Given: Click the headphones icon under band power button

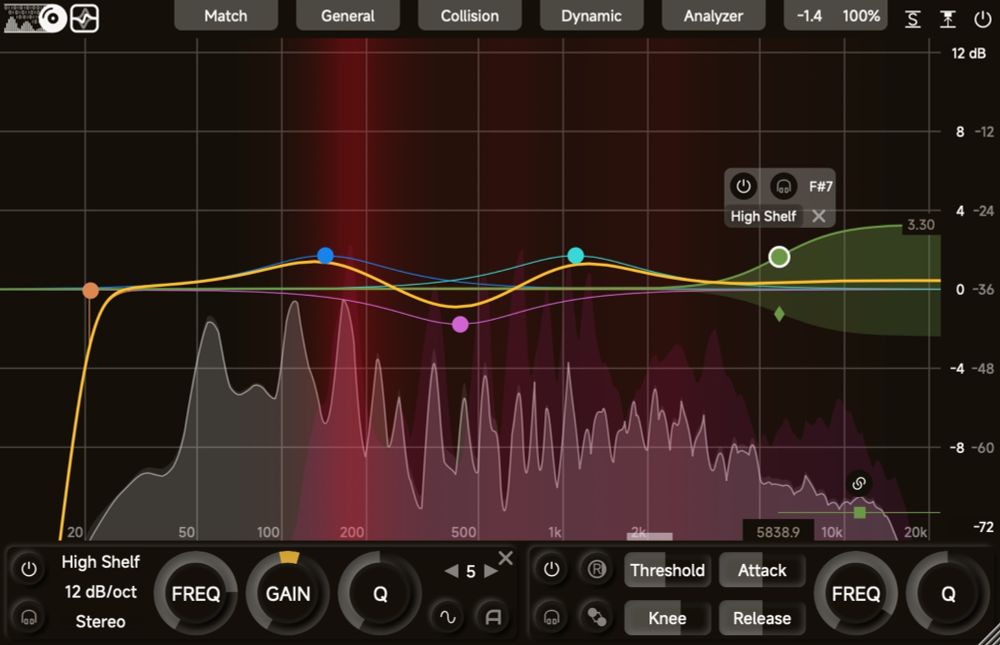Looking at the screenshot, I should 29,617.
